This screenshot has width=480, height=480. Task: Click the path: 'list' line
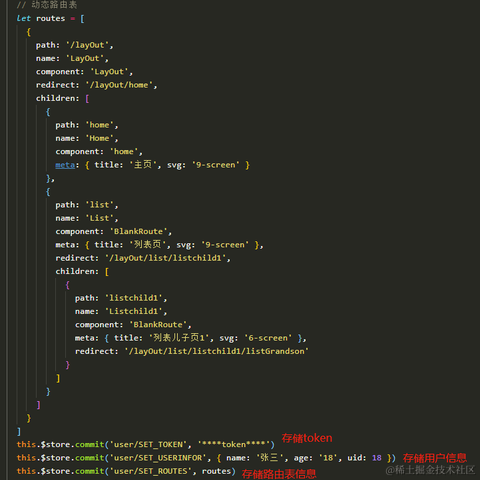click(87, 205)
